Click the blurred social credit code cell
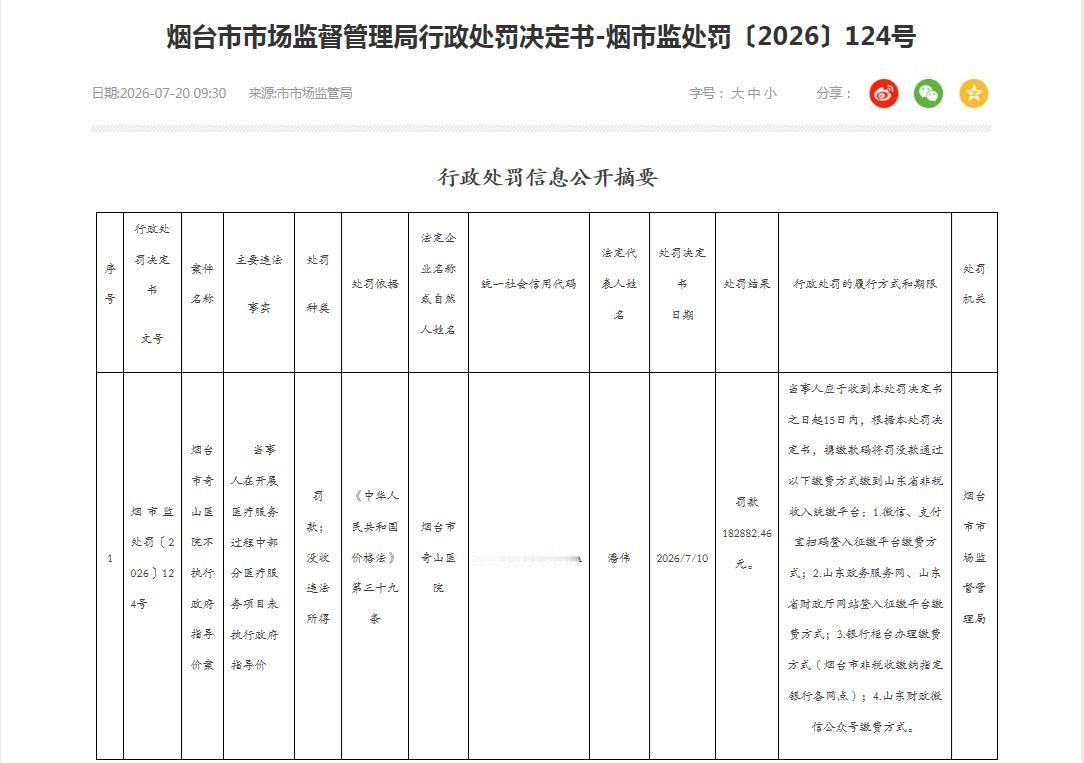Viewport: 1084px width, 763px height. pyautogui.click(x=529, y=565)
